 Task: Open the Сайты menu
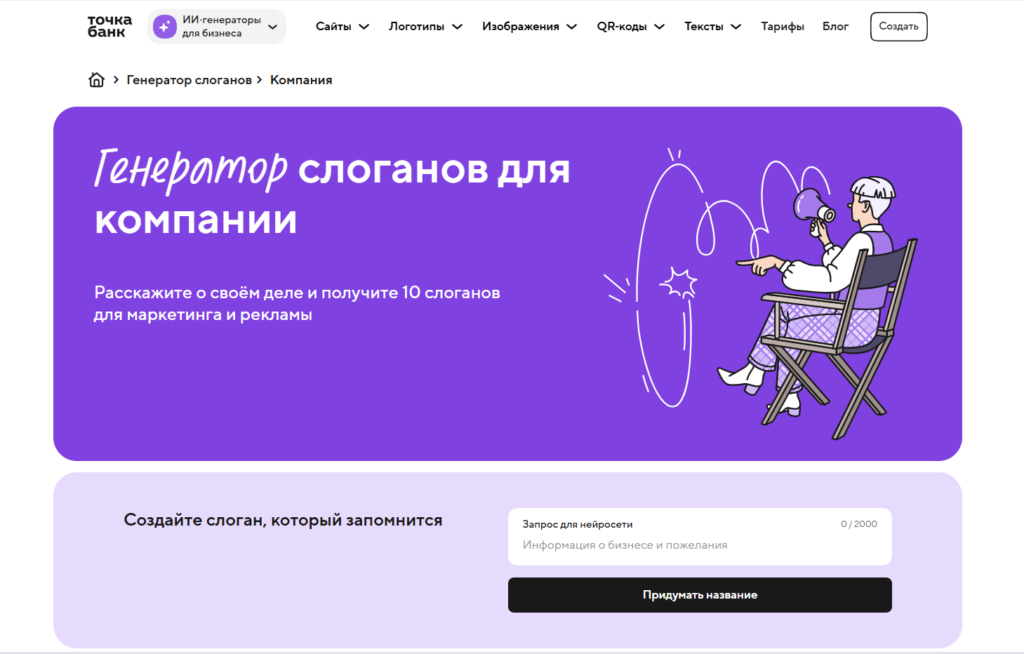point(333,27)
